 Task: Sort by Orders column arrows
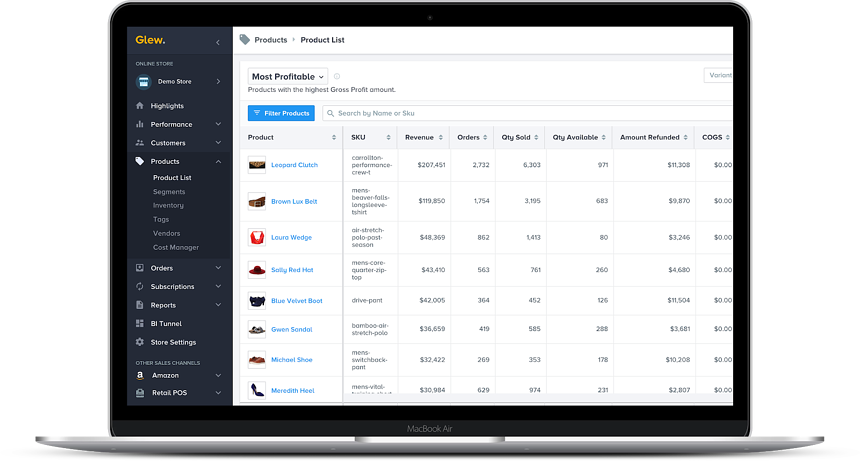485,138
